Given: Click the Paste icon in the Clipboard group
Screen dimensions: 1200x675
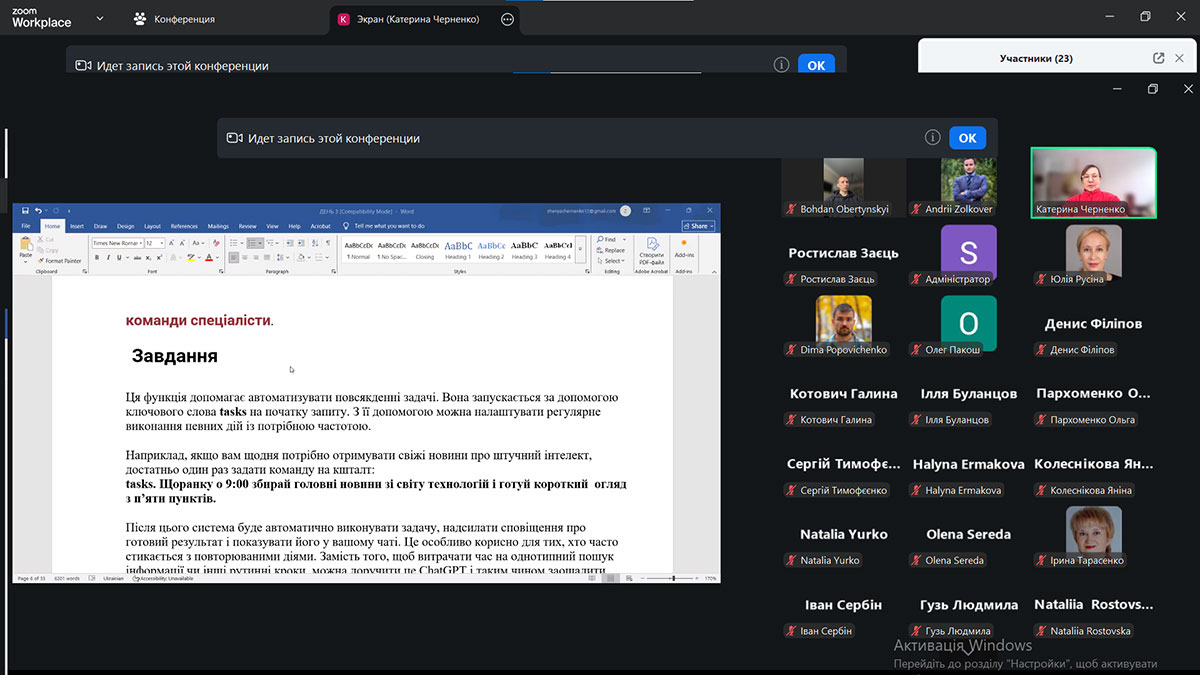Looking at the screenshot, I should pyautogui.click(x=26, y=246).
